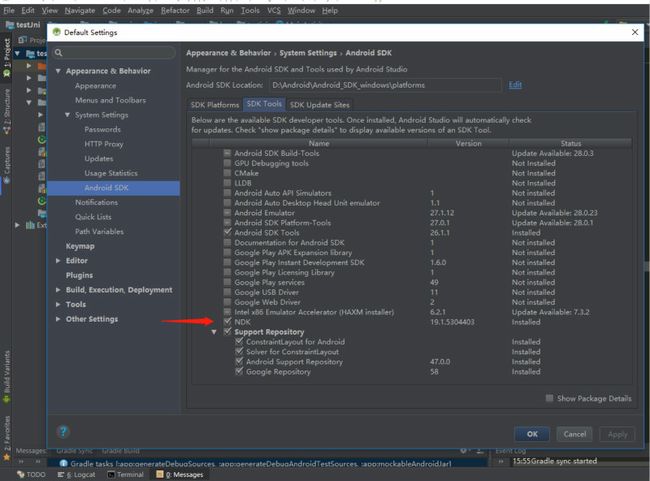This screenshot has height=481, width=650.
Task: Click the settings search field
Action: pyautogui.click(x=114, y=53)
